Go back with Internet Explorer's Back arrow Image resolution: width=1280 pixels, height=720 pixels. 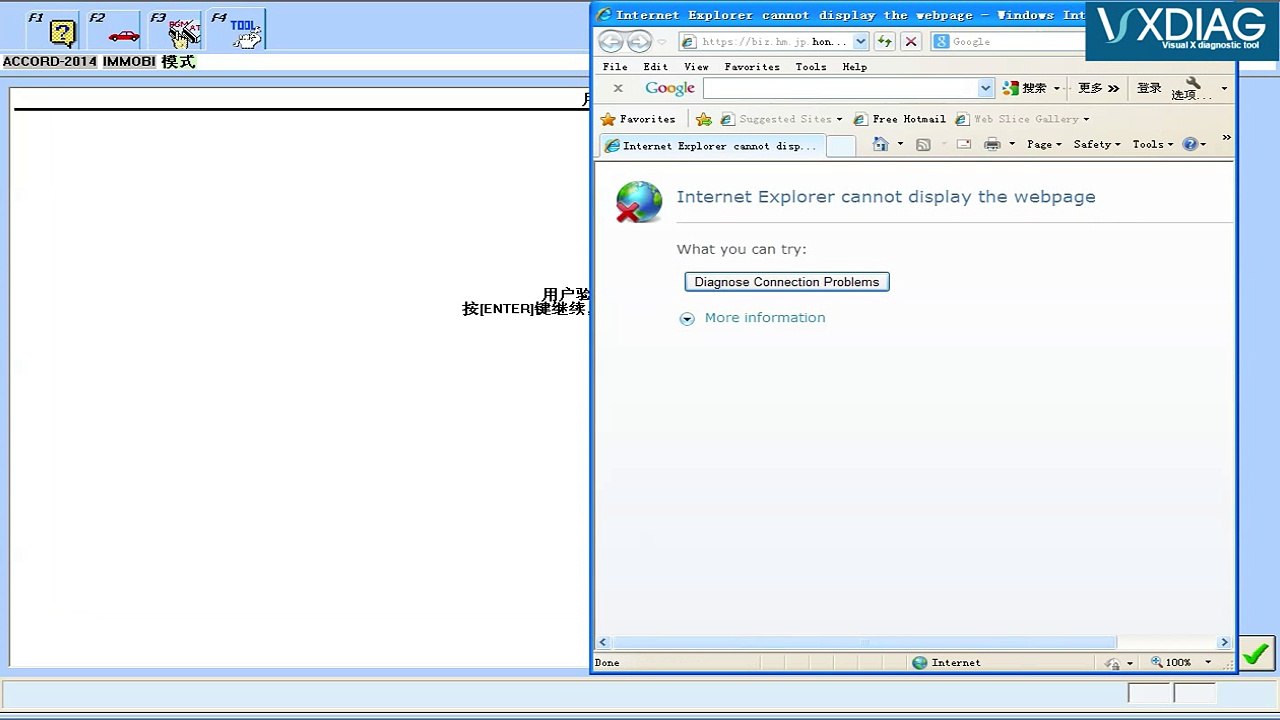click(611, 42)
